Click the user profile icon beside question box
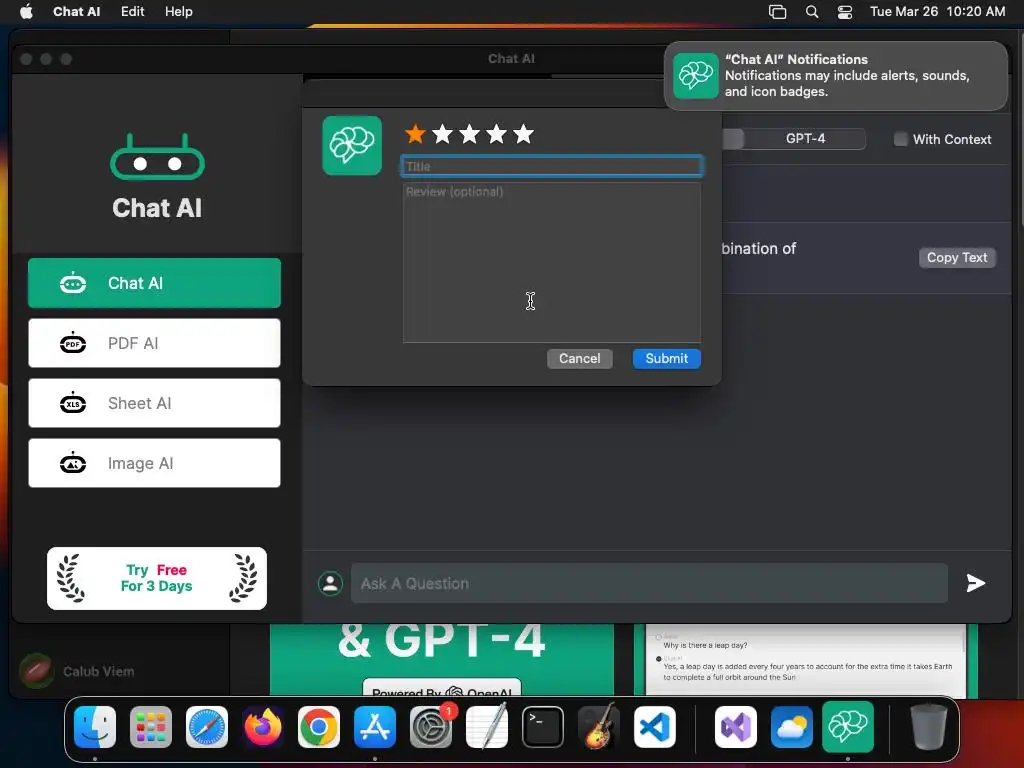Viewport: 1024px width, 768px height. [330, 583]
